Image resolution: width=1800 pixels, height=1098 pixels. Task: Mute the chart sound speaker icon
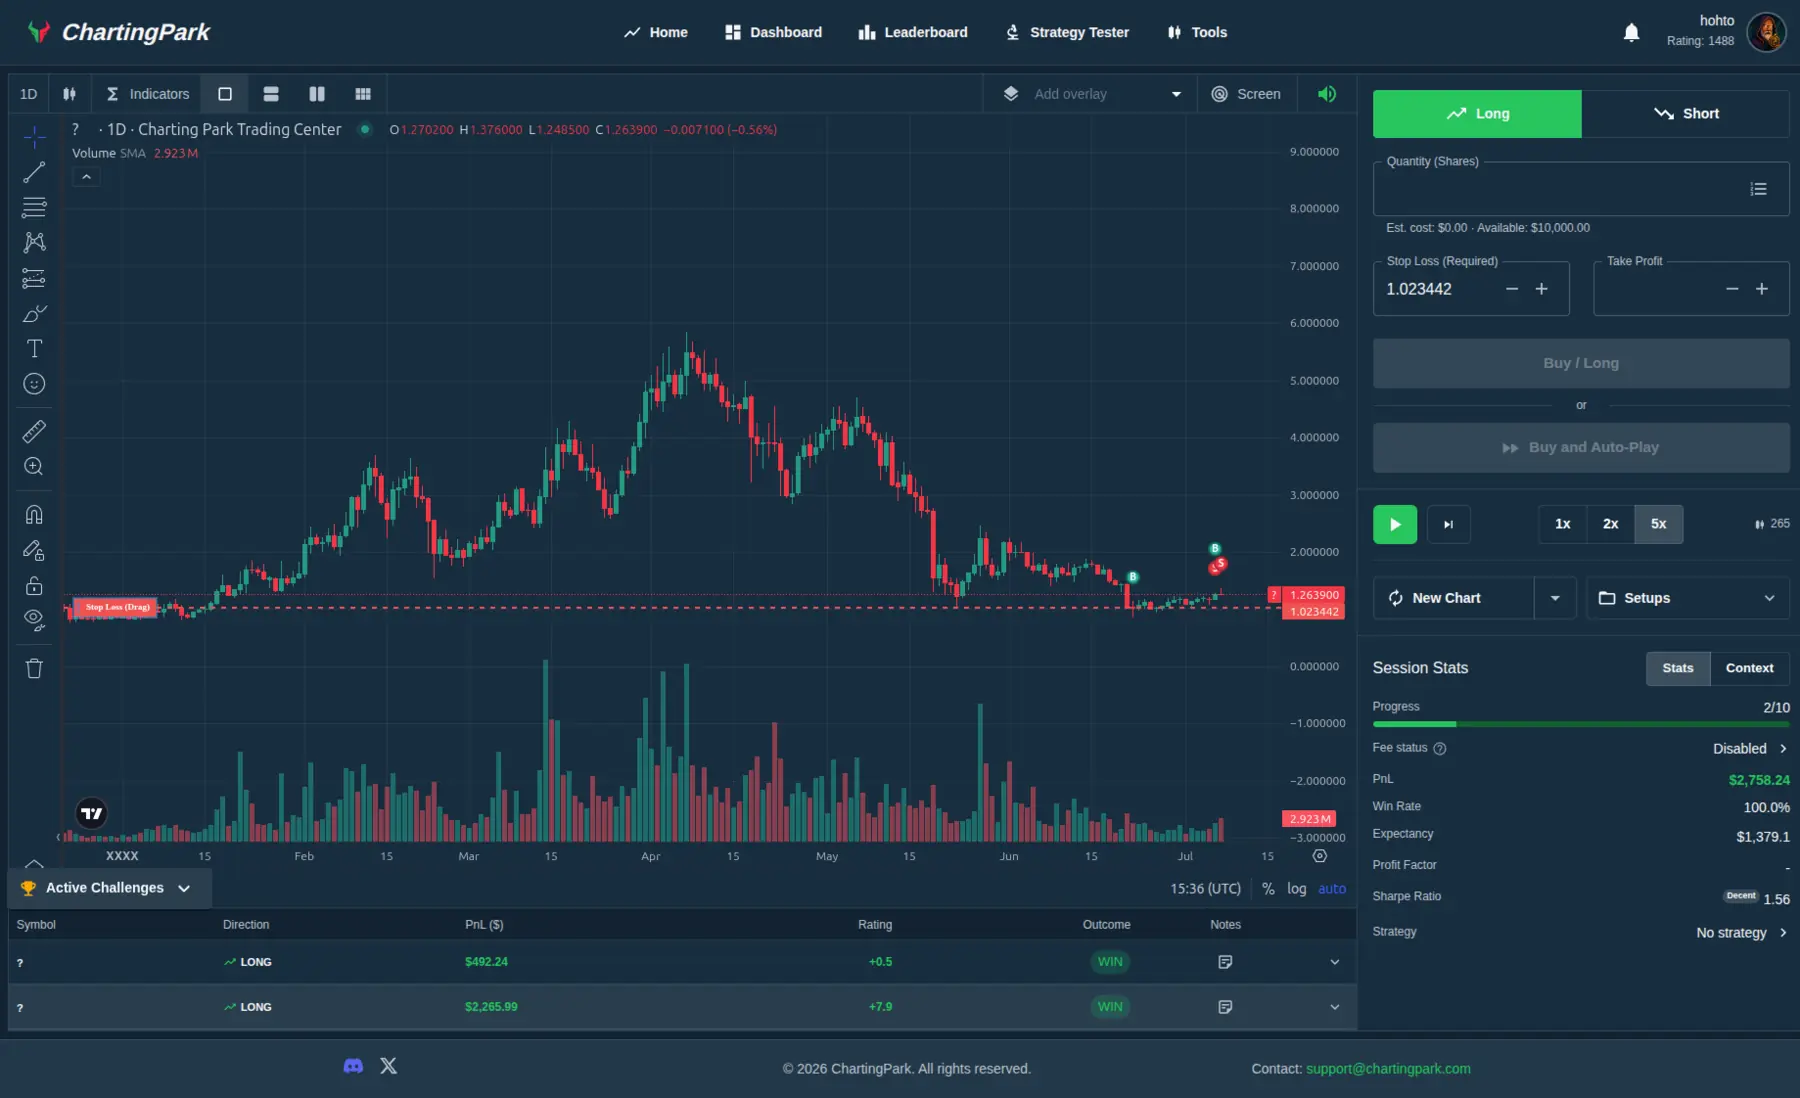click(1327, 94)
